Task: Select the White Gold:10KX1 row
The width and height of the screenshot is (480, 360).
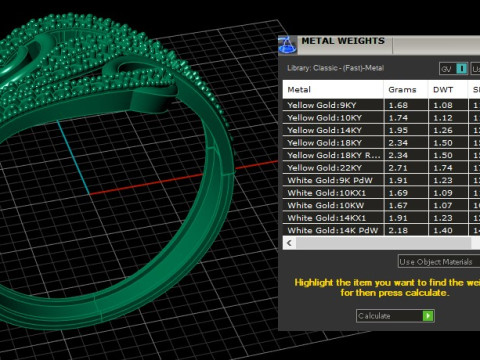Action: coord(381,193)
